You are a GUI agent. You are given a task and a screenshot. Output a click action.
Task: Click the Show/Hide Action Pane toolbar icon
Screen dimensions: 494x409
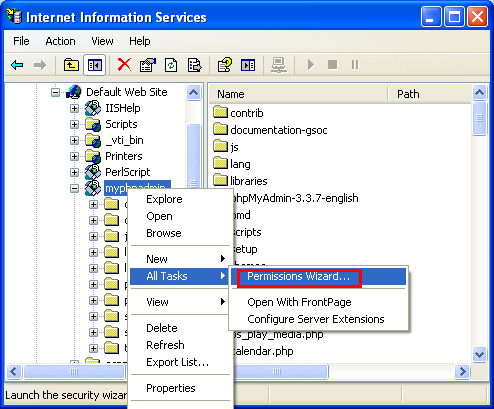(x=248, y=65)
